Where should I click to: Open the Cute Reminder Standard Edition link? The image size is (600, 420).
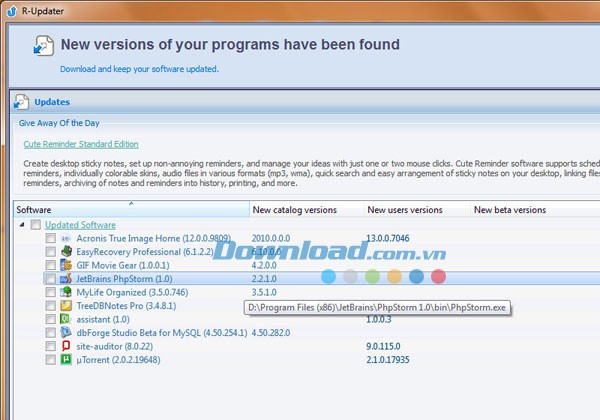coord(81,144)
